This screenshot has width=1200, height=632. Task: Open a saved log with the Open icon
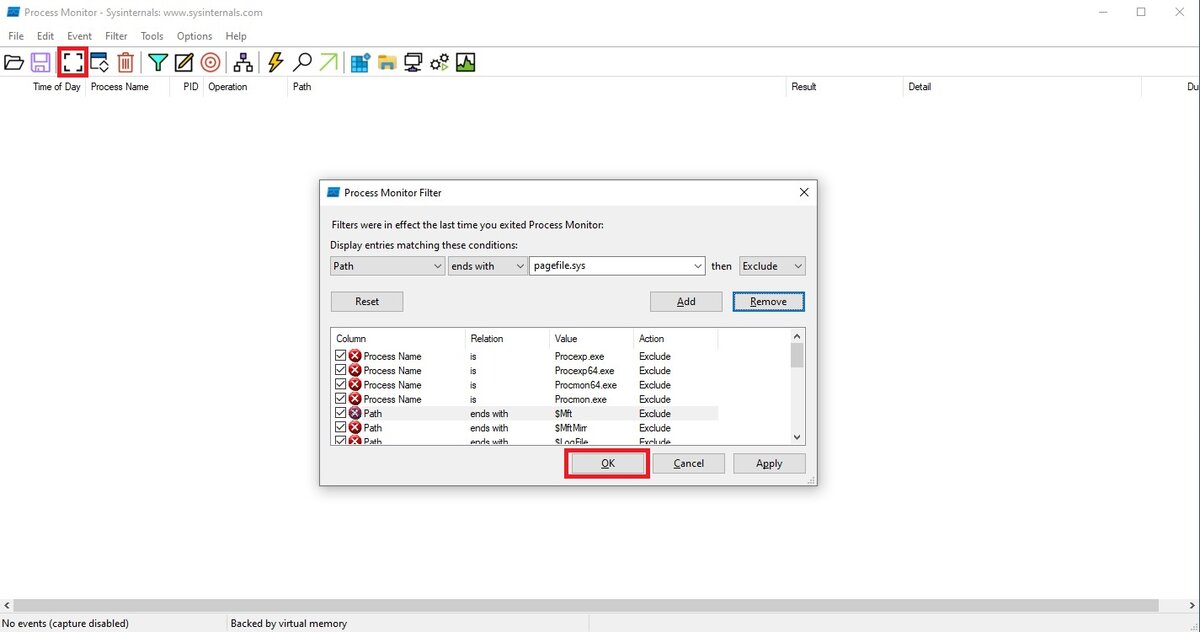coord(14,63)
